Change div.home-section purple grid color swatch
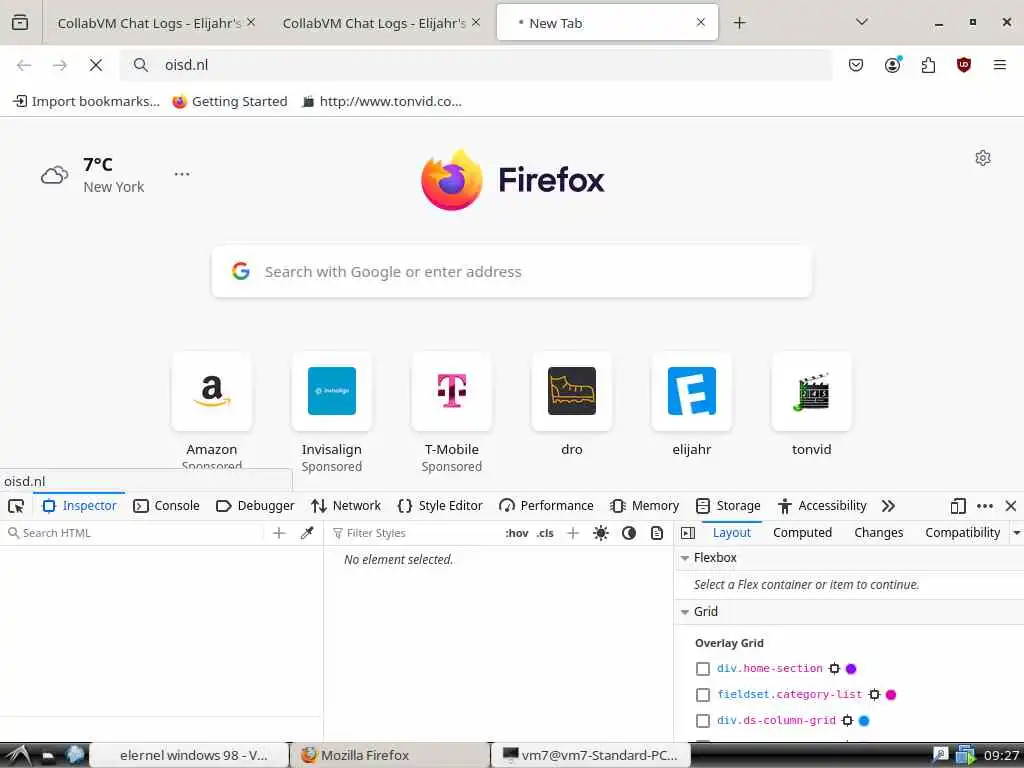The height and width of the screenshot is (768, 1024). [851, 668]
